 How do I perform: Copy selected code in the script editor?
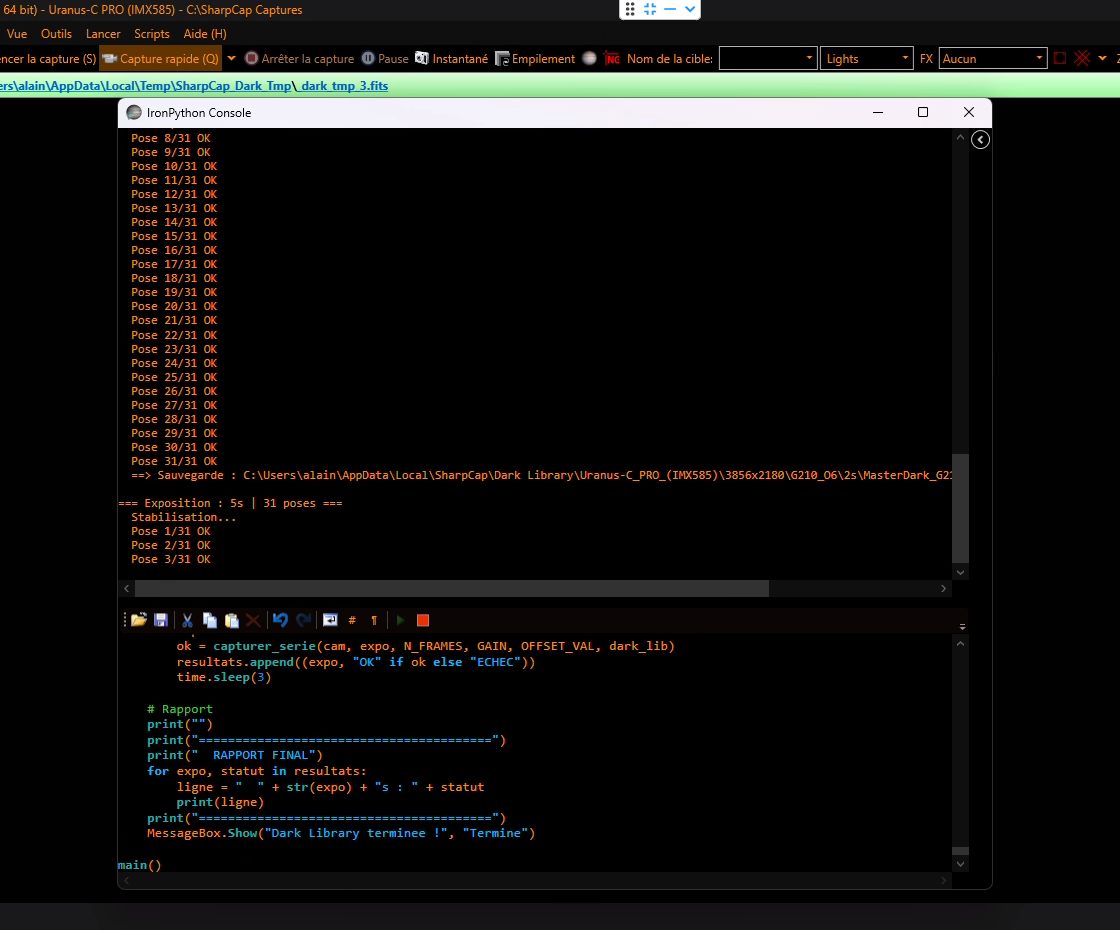tap(209, 620)
